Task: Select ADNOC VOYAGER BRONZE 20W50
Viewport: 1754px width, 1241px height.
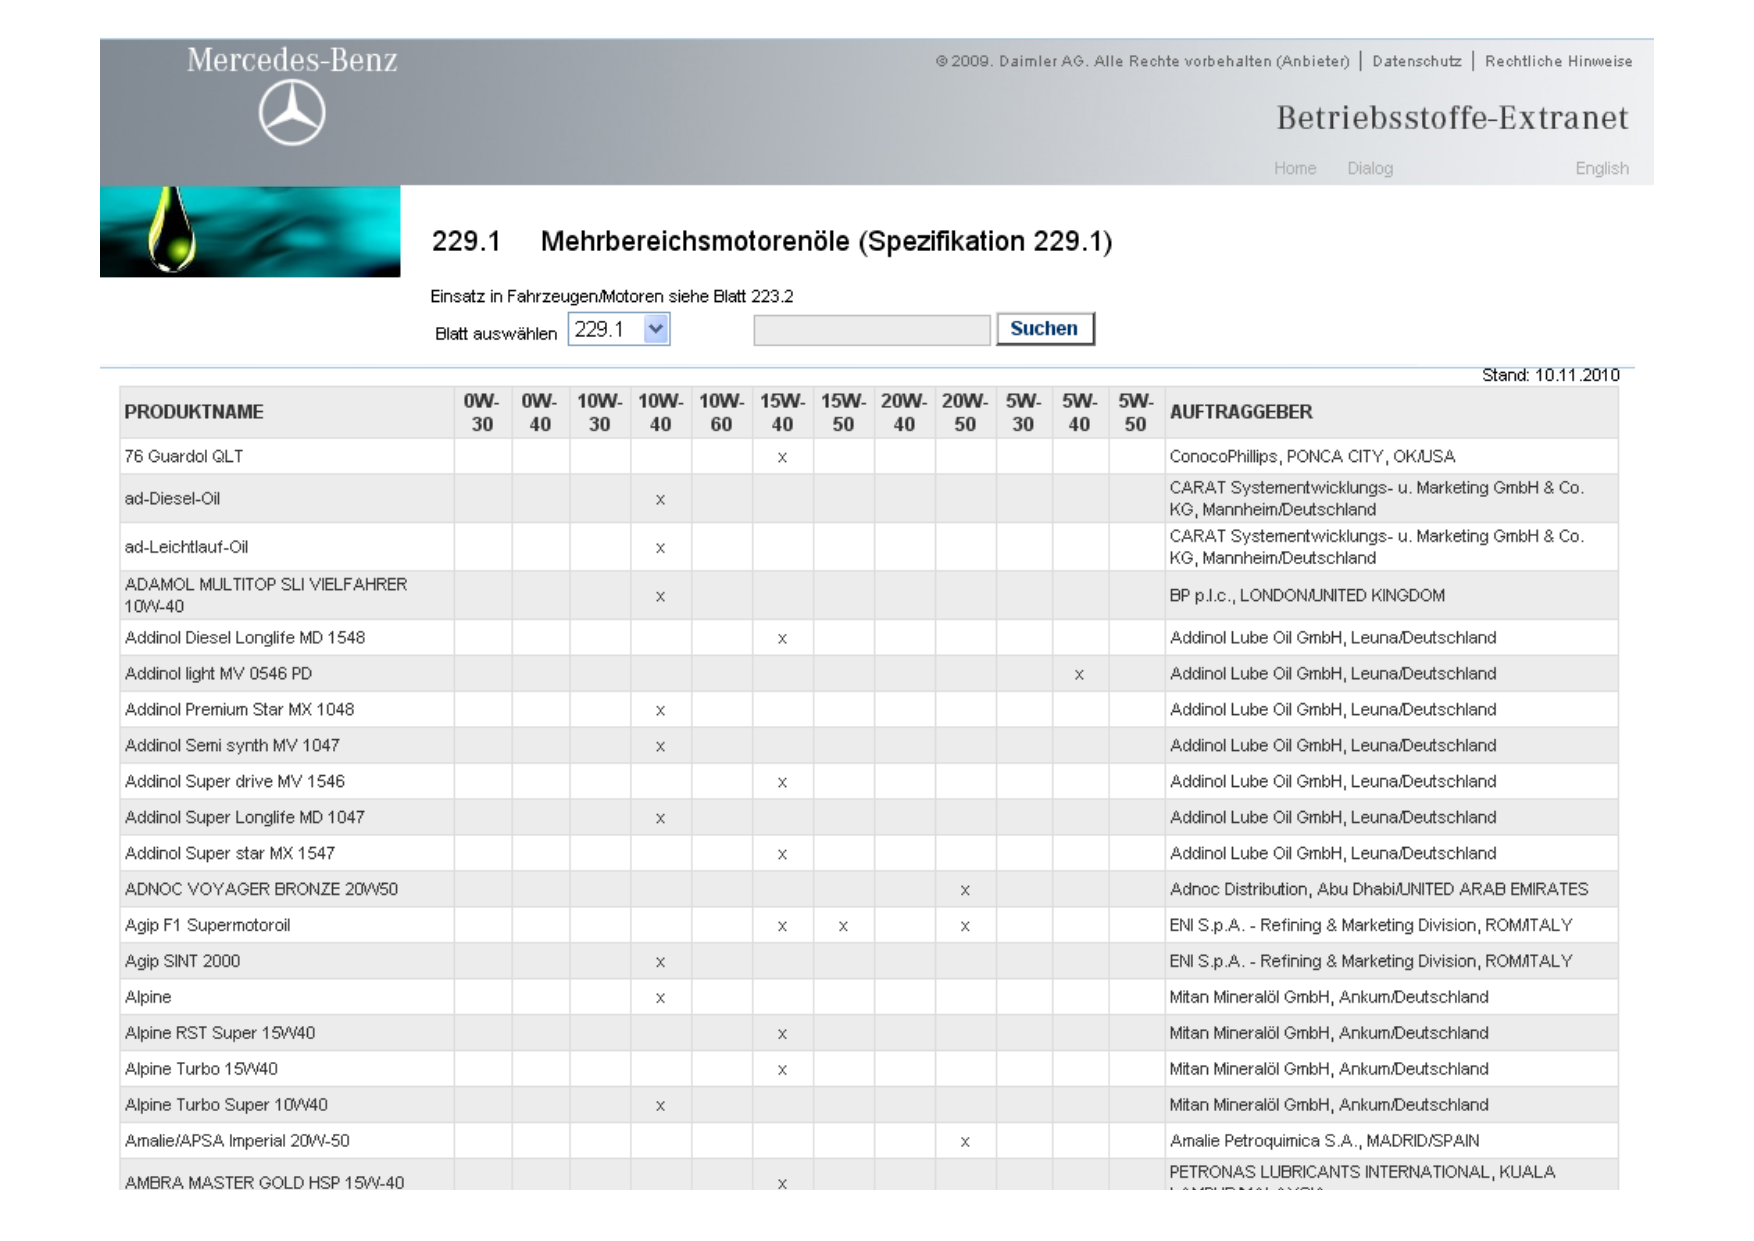Action: point(261,889)
